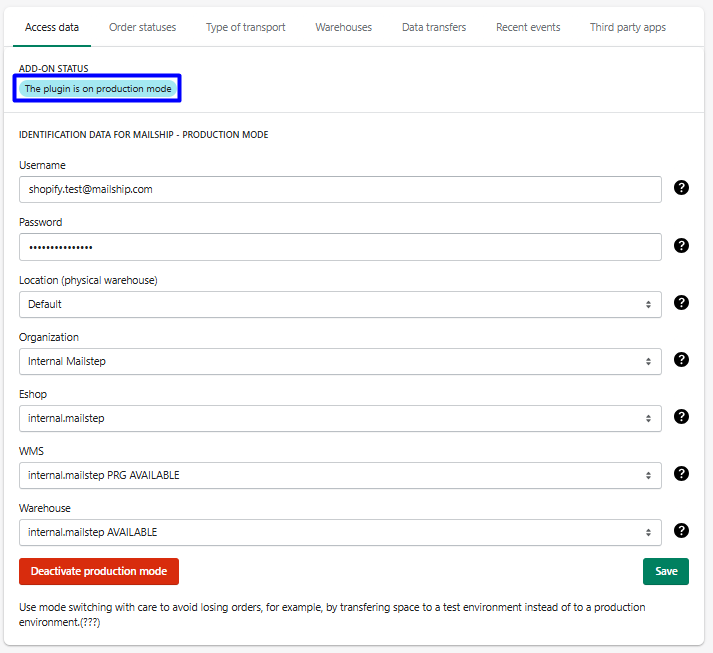Open the Warehouse field help icon

pos(682,530)
